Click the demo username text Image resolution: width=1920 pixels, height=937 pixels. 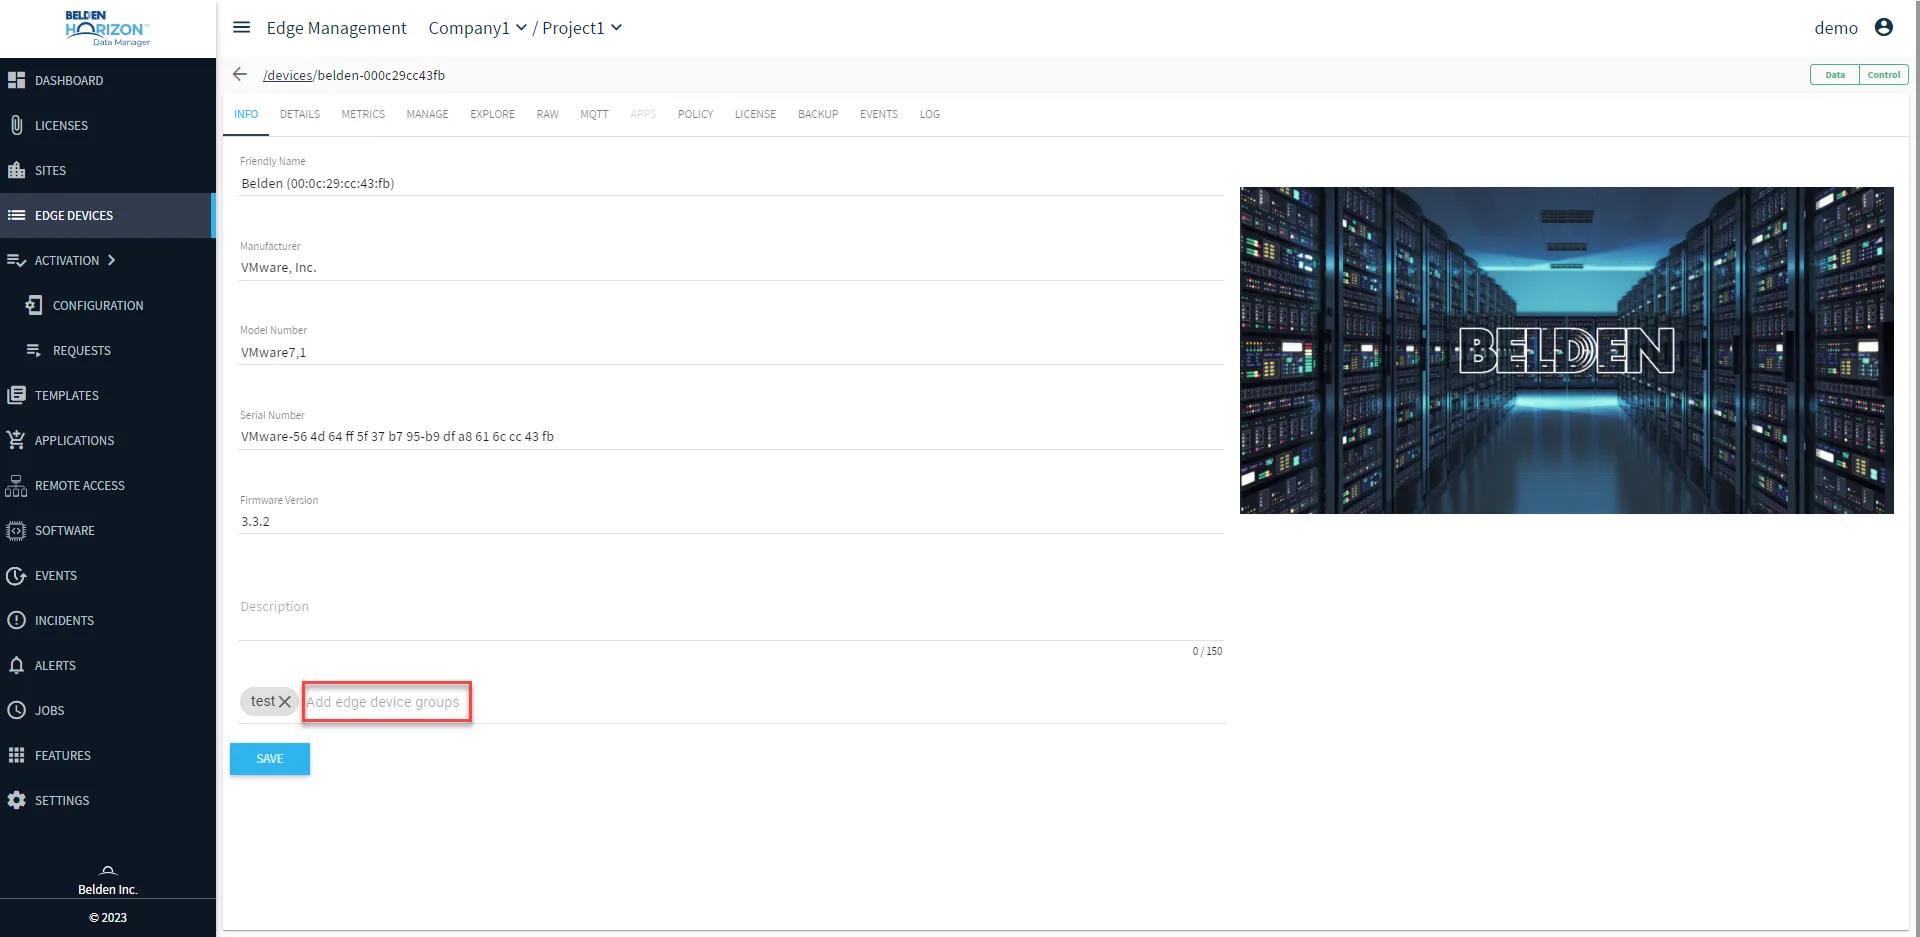1836,28
